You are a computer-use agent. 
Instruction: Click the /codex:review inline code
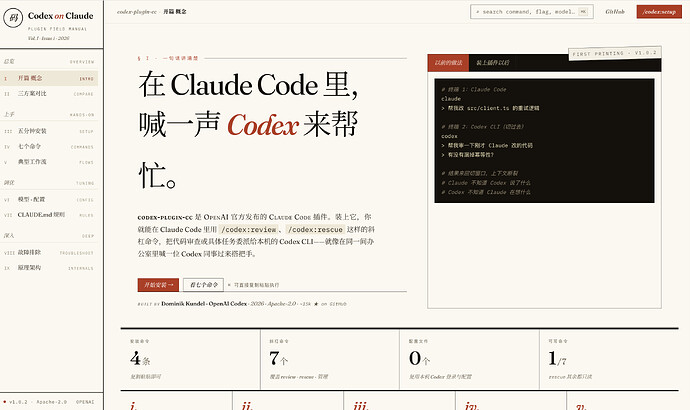pos(249,230)
